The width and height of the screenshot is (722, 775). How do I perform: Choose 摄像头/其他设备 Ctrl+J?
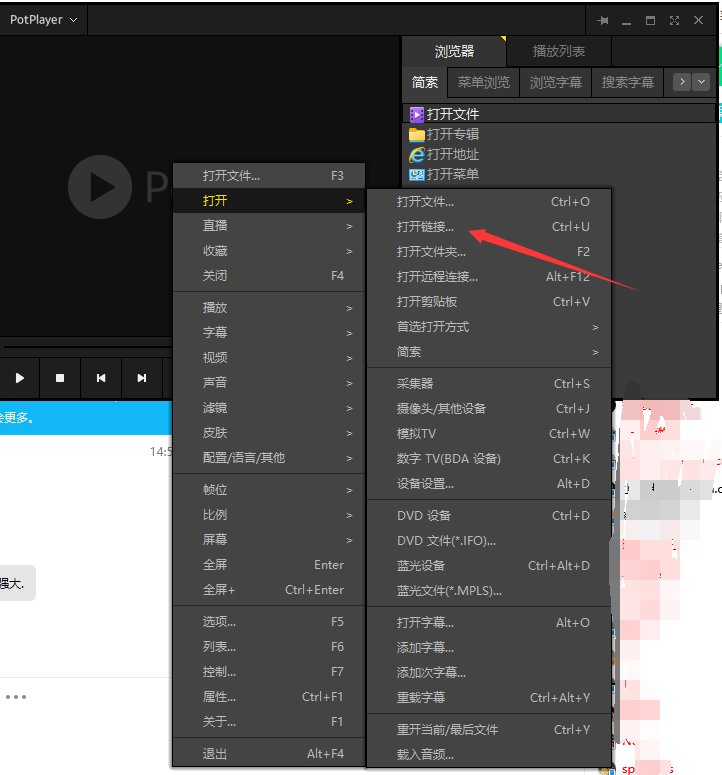[489, 409]
